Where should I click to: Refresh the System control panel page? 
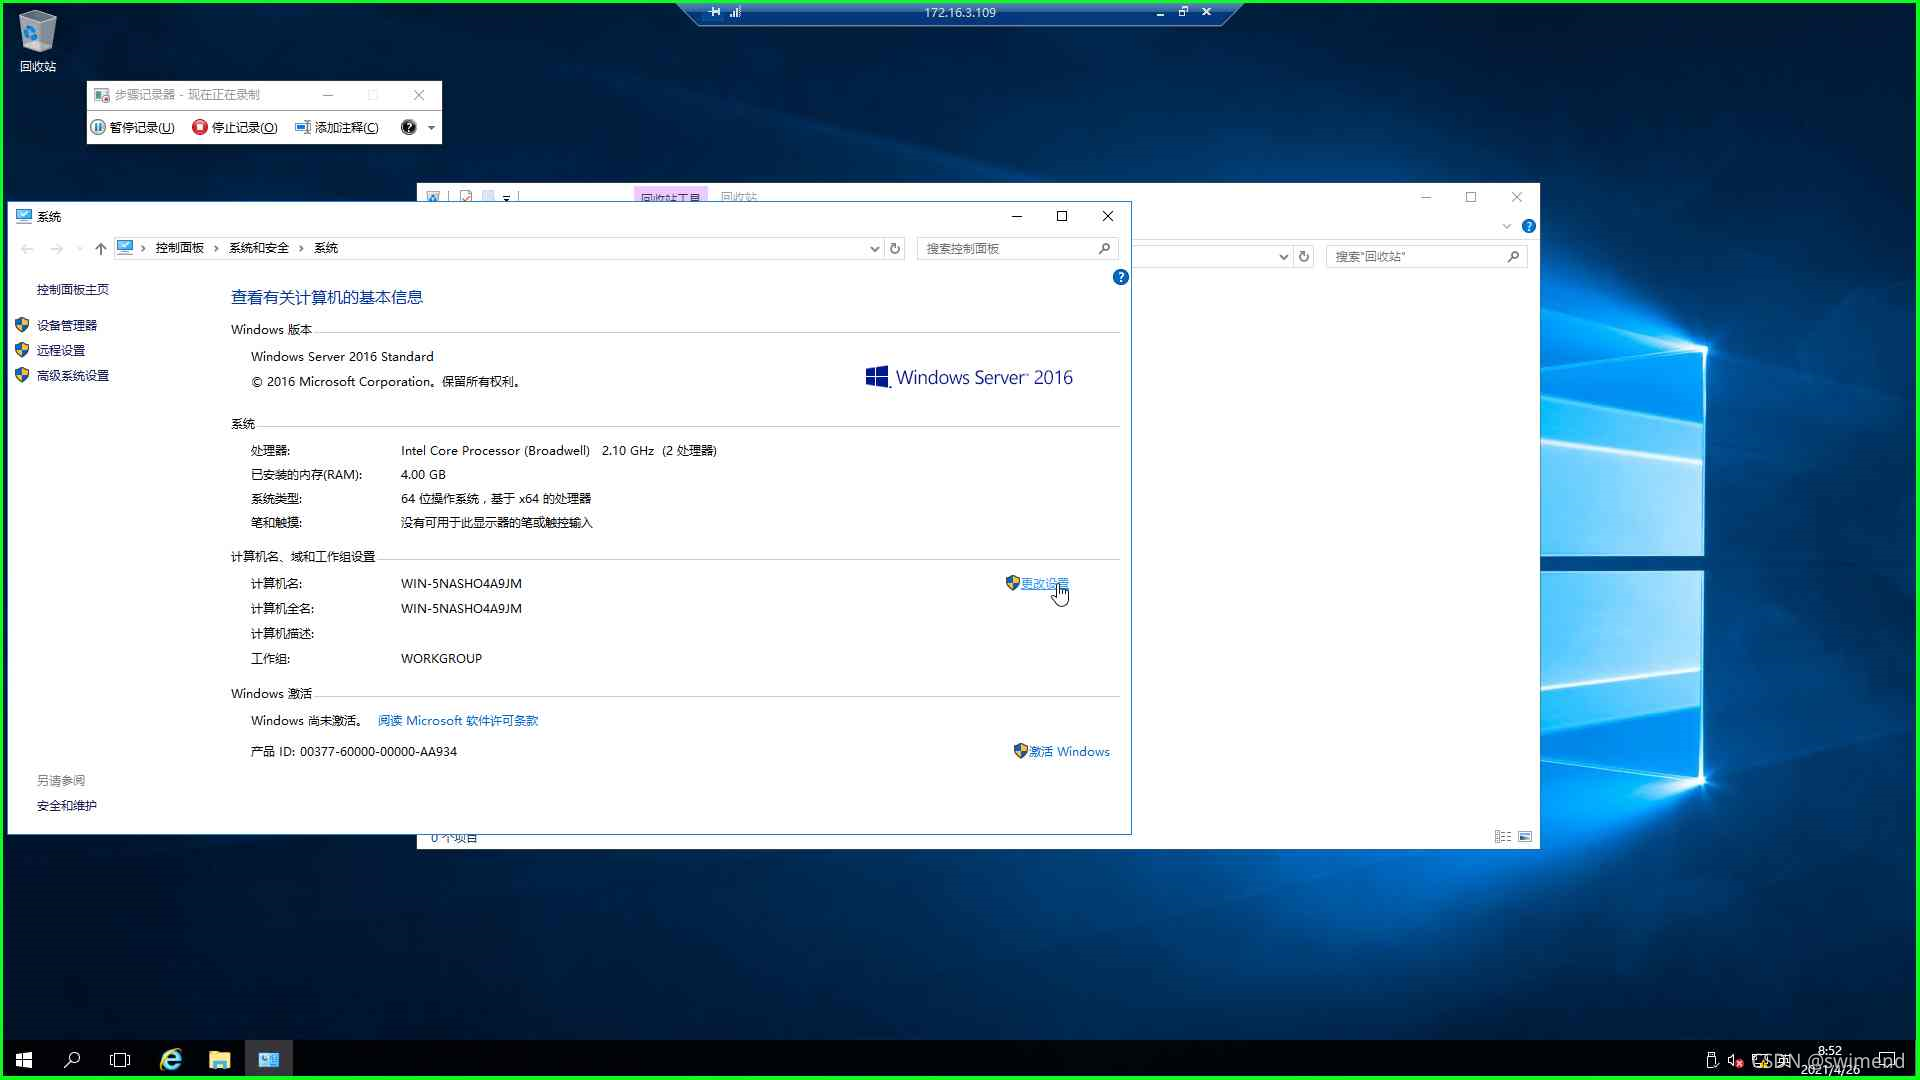click(895, 248)
